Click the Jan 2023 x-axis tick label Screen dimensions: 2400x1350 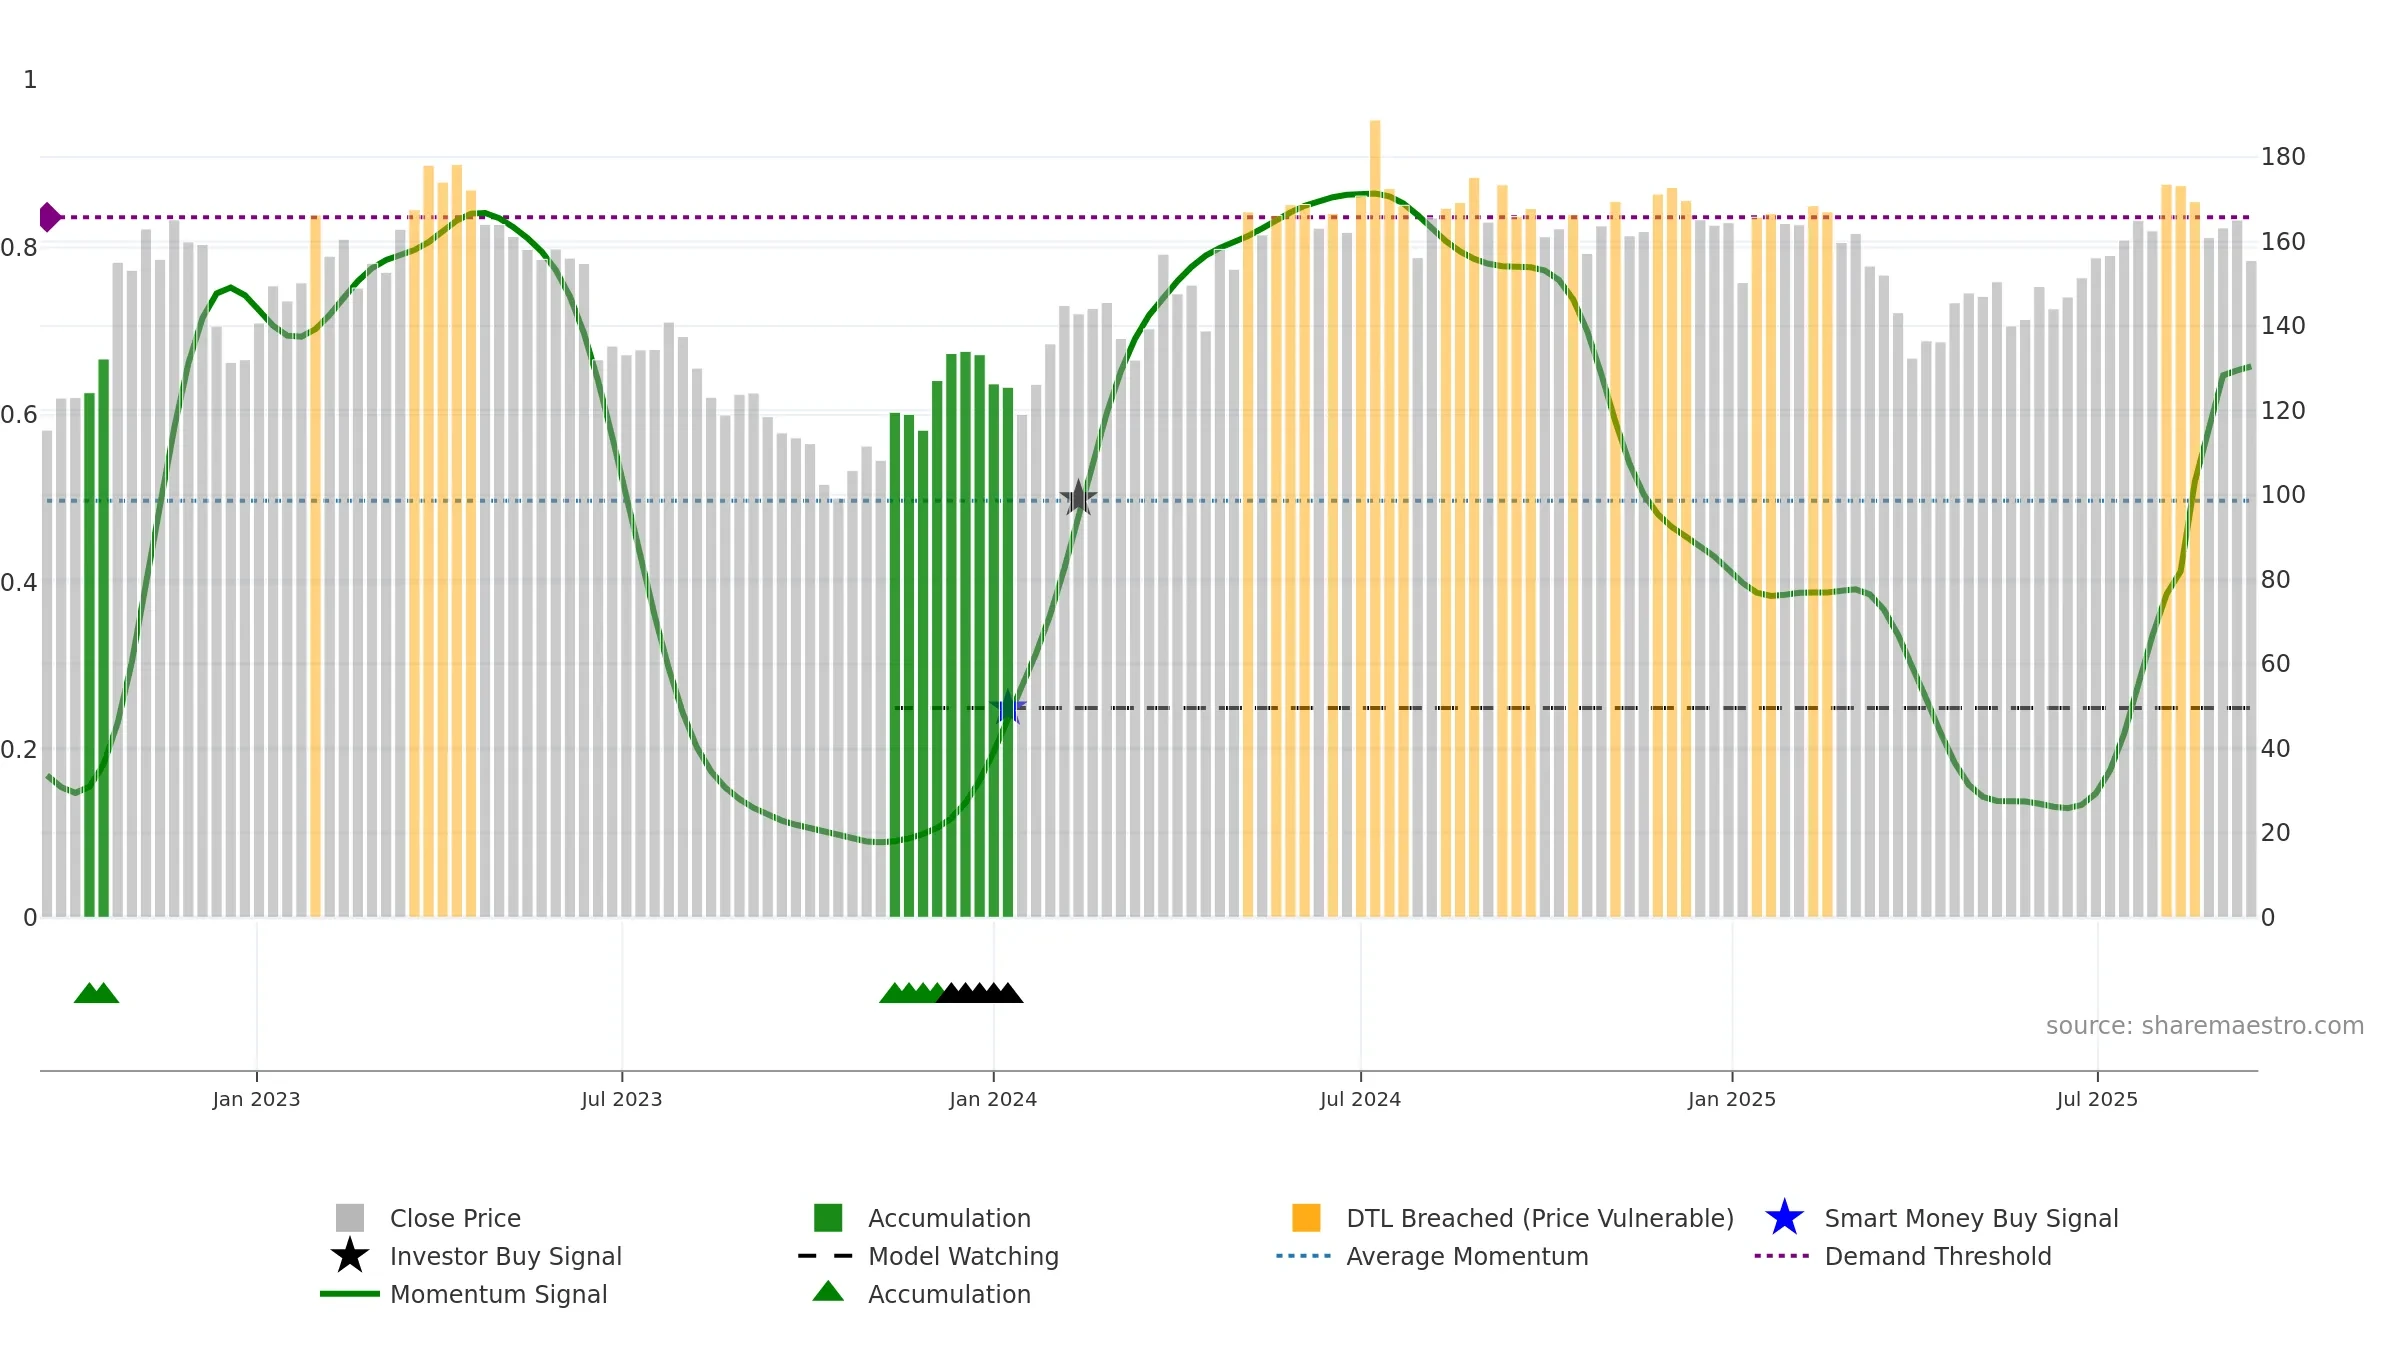[x=256, y=1100]
